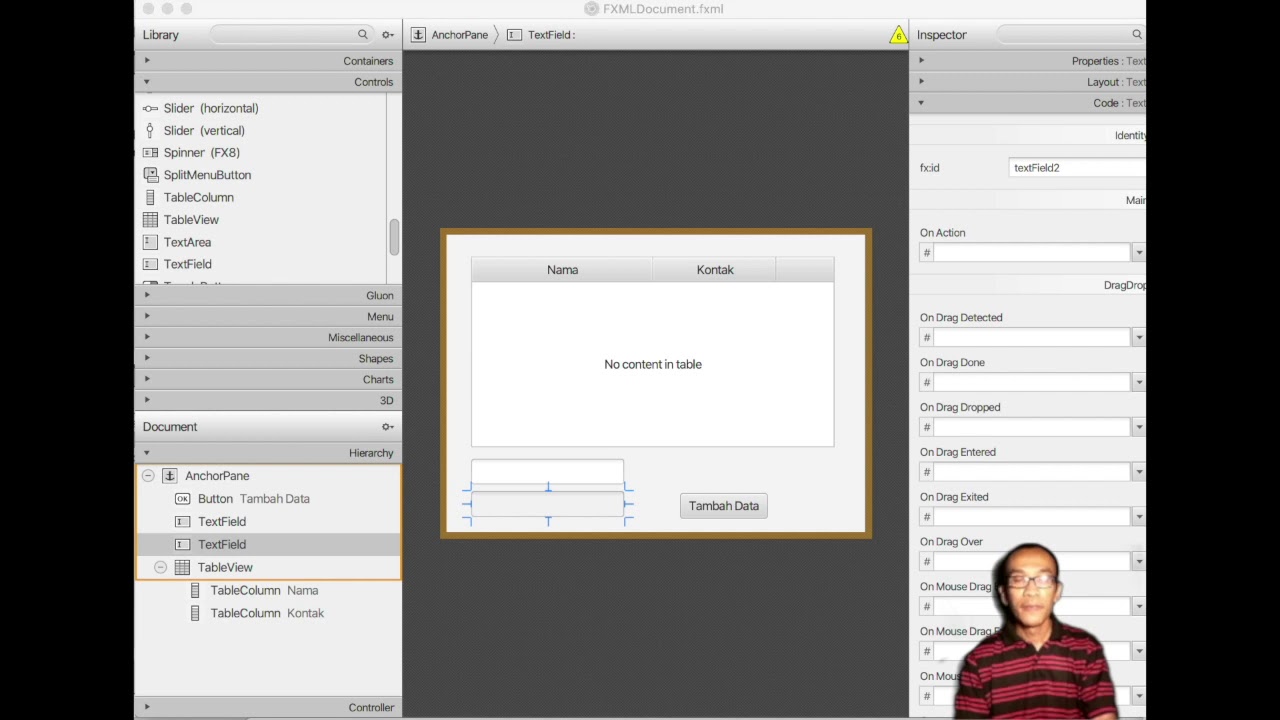Image resolution: width=1280 pixels, height=720 pixels.
Task: Click the Tambah Data button on canvas
Action: pyautogui.click(x=724, y=506)
